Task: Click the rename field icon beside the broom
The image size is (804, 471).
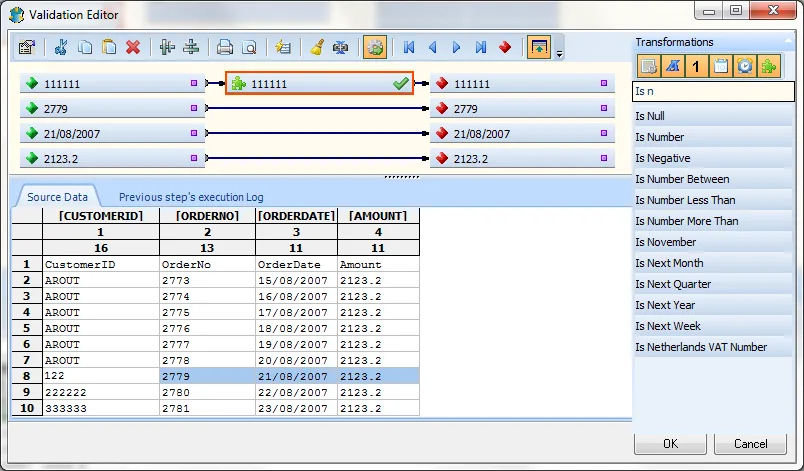Action: point(340,48)
